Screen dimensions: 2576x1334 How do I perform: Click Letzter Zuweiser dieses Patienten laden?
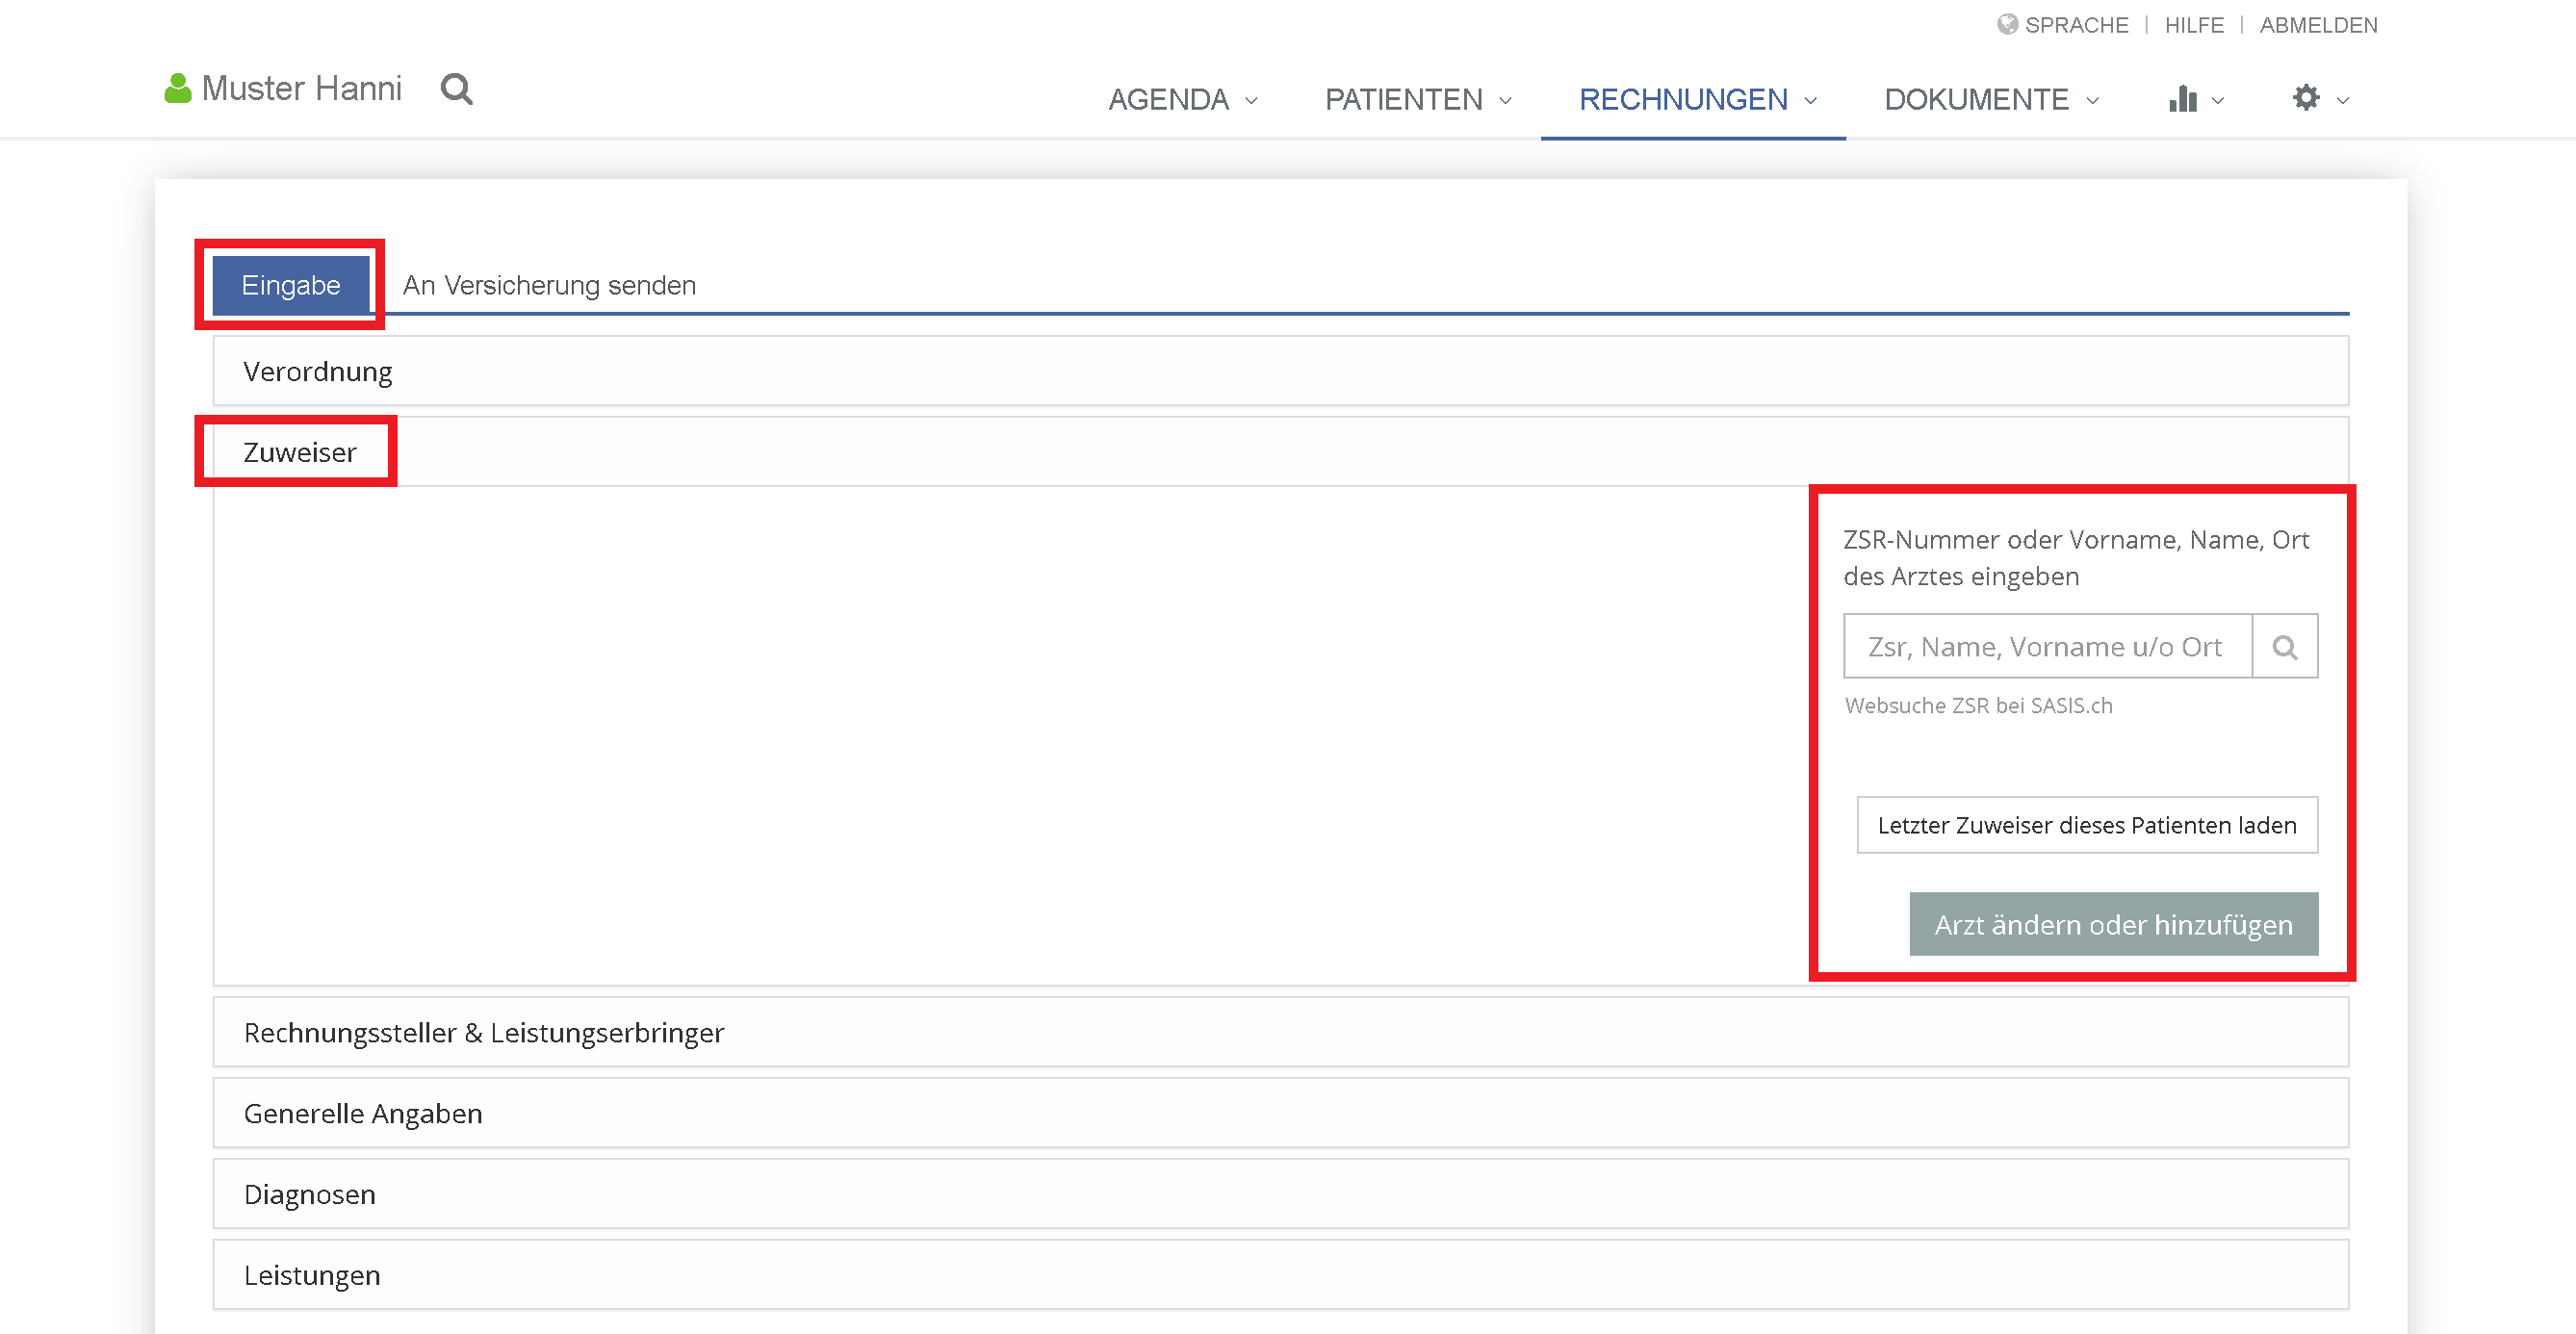(x=2087, y=825)
